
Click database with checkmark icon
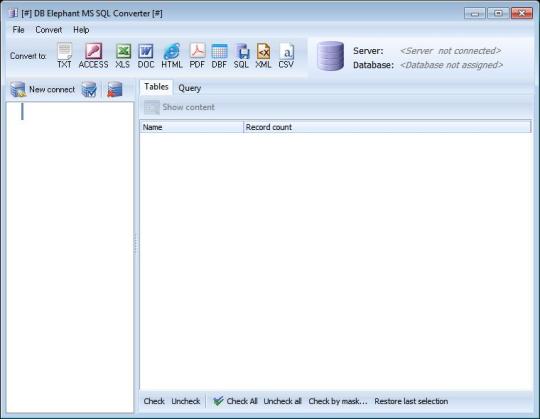89,89
